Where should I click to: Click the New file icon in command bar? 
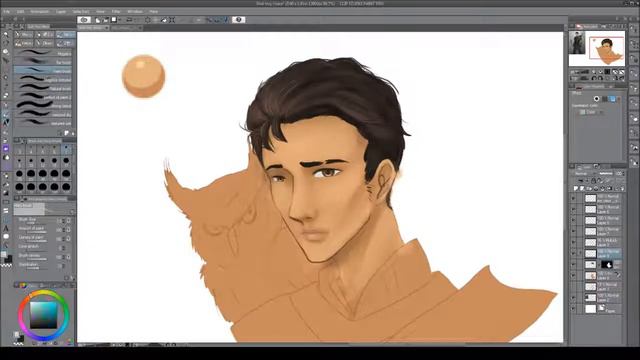coord(98,20)
